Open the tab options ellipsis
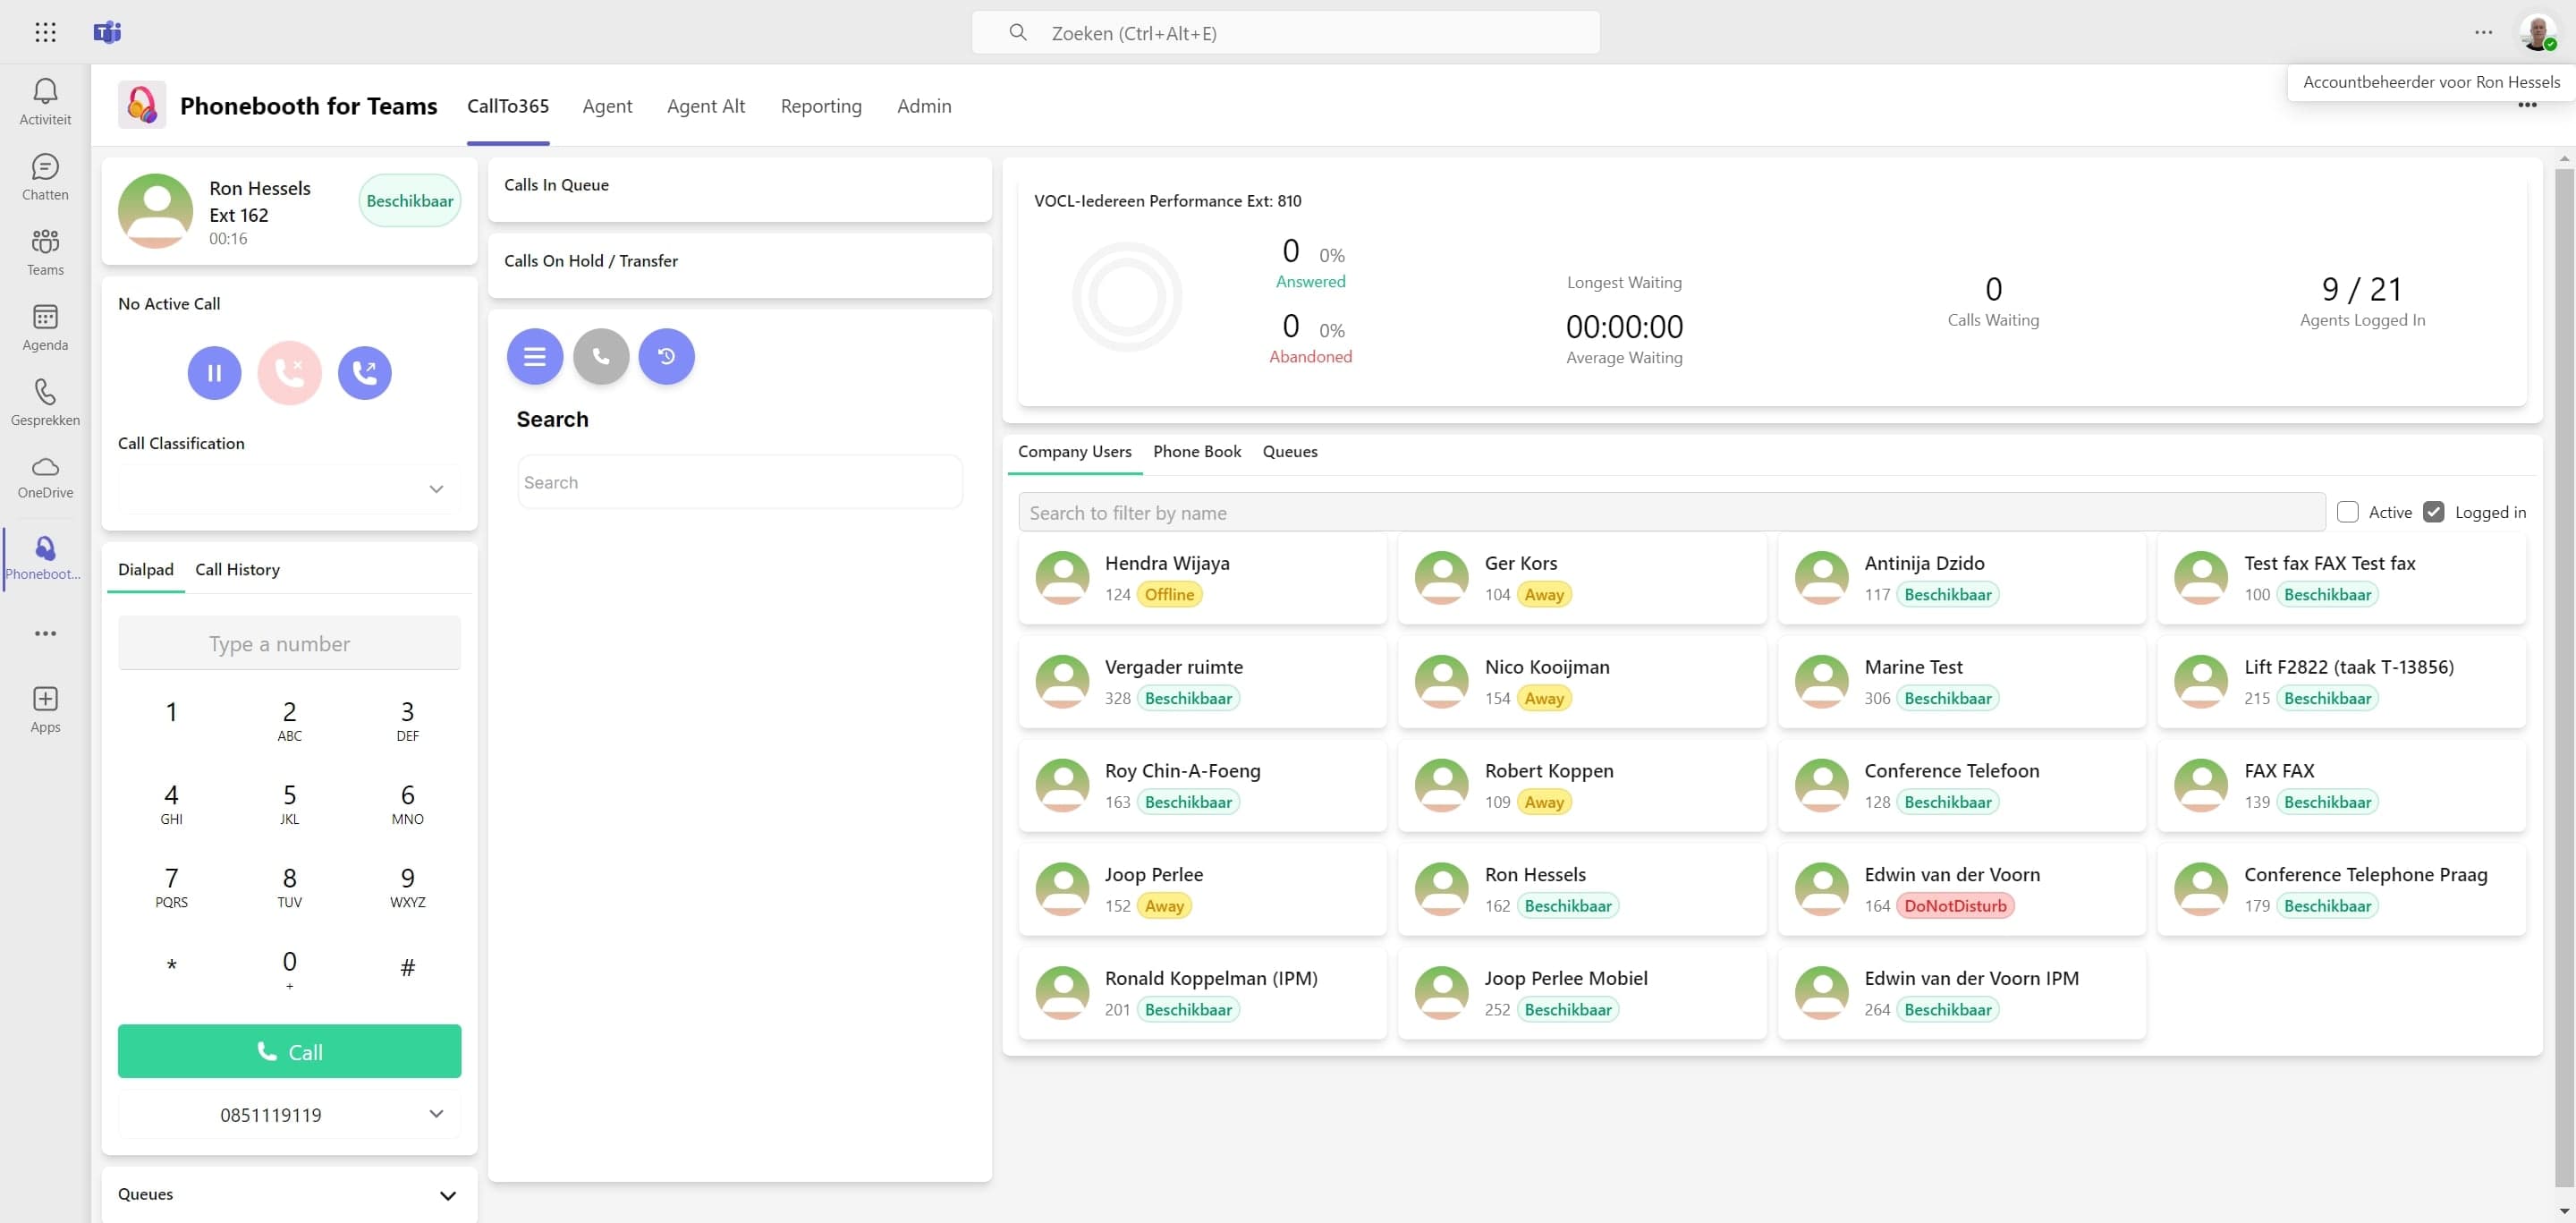This screenshot has height=1223, width=2576. point(2527,105)
